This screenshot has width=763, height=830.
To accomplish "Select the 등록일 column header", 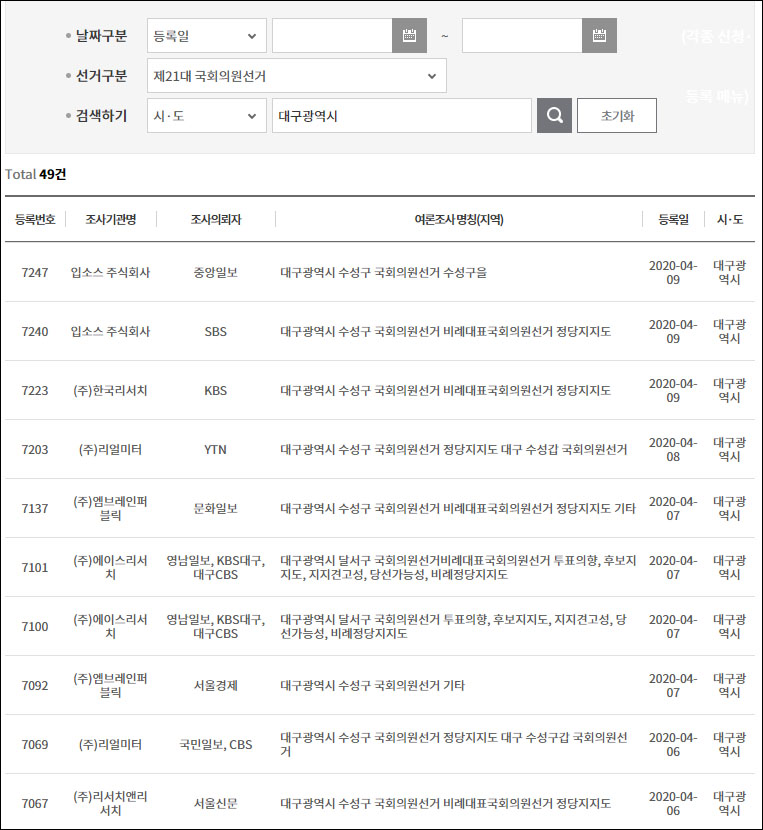I will pos(674,219).
